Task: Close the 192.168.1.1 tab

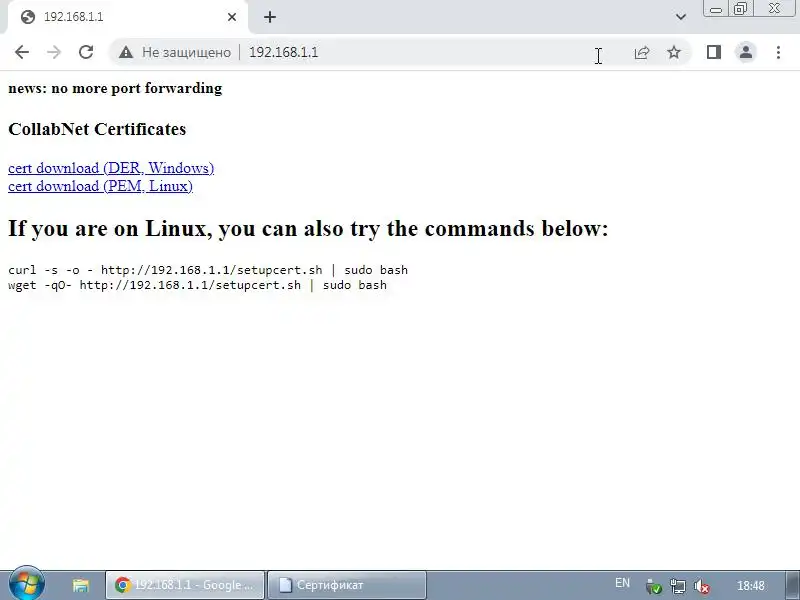Action: [232, 17]
